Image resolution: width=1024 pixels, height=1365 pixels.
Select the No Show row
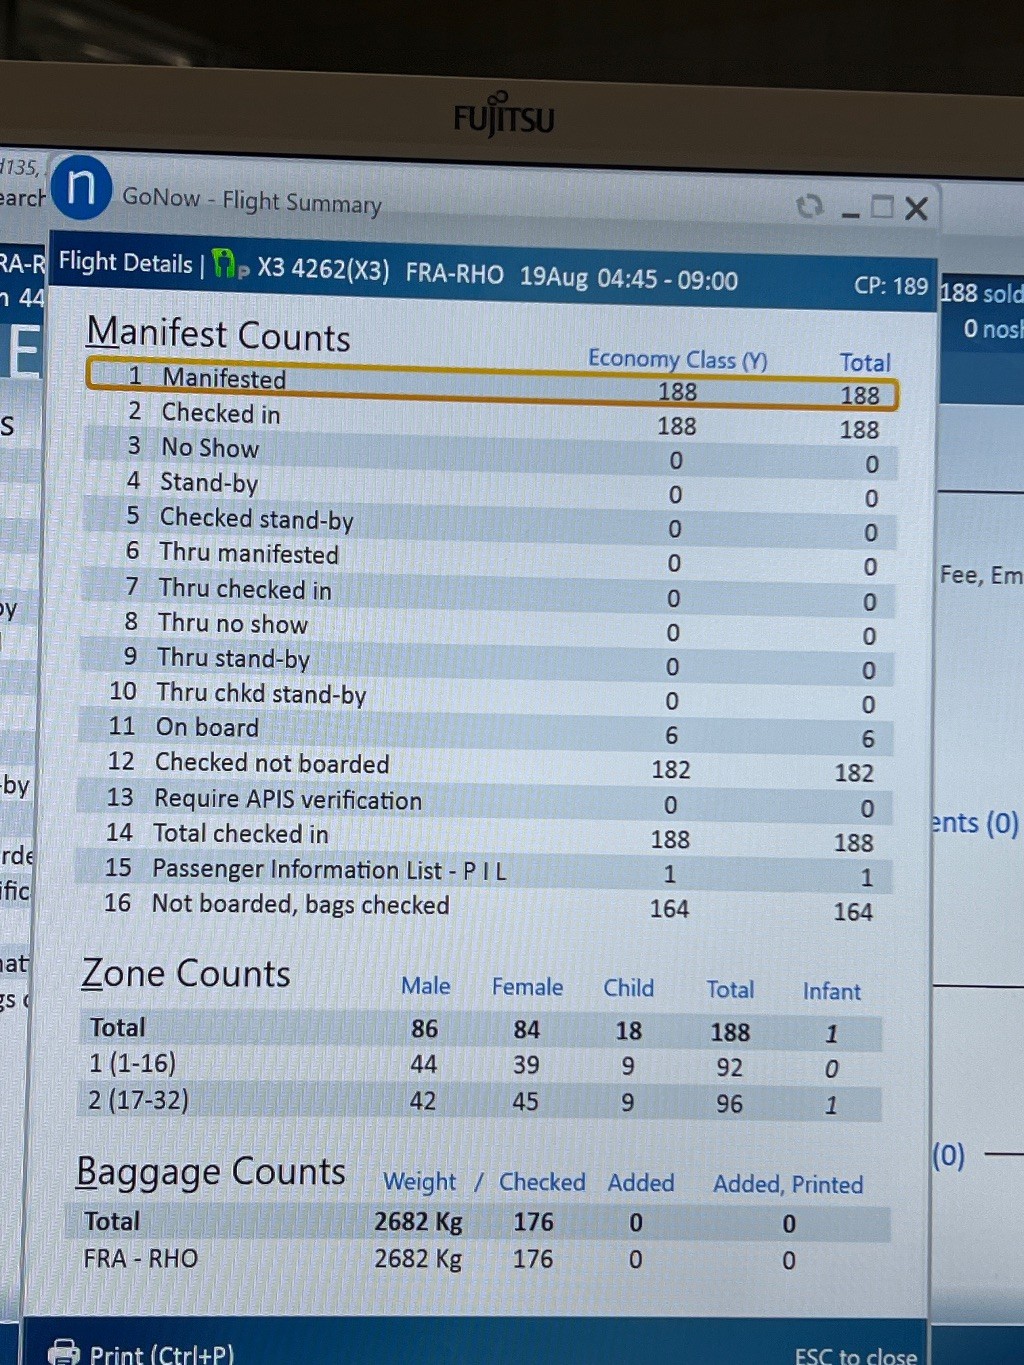(490, 453)
